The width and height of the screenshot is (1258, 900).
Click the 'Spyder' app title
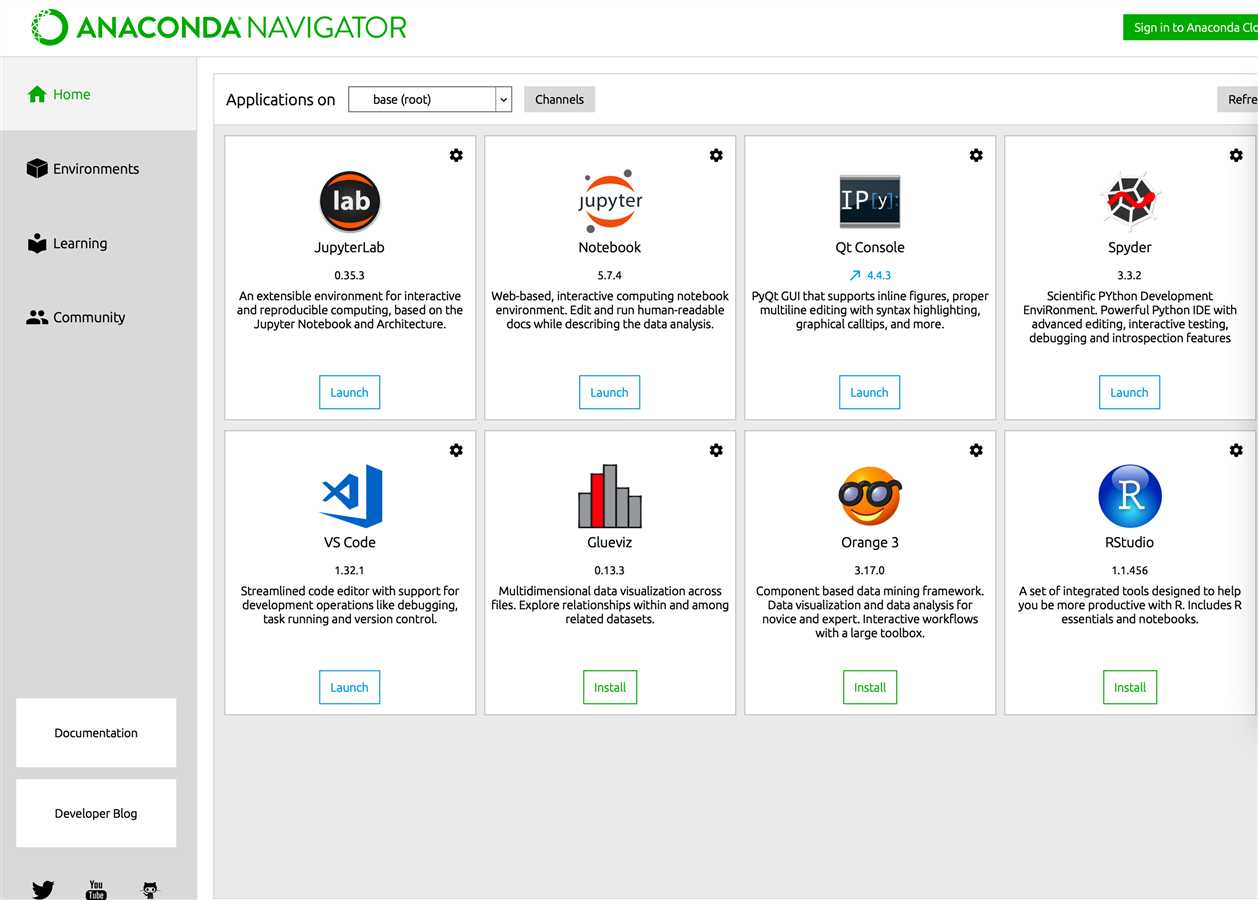[x=1130, y=247]
